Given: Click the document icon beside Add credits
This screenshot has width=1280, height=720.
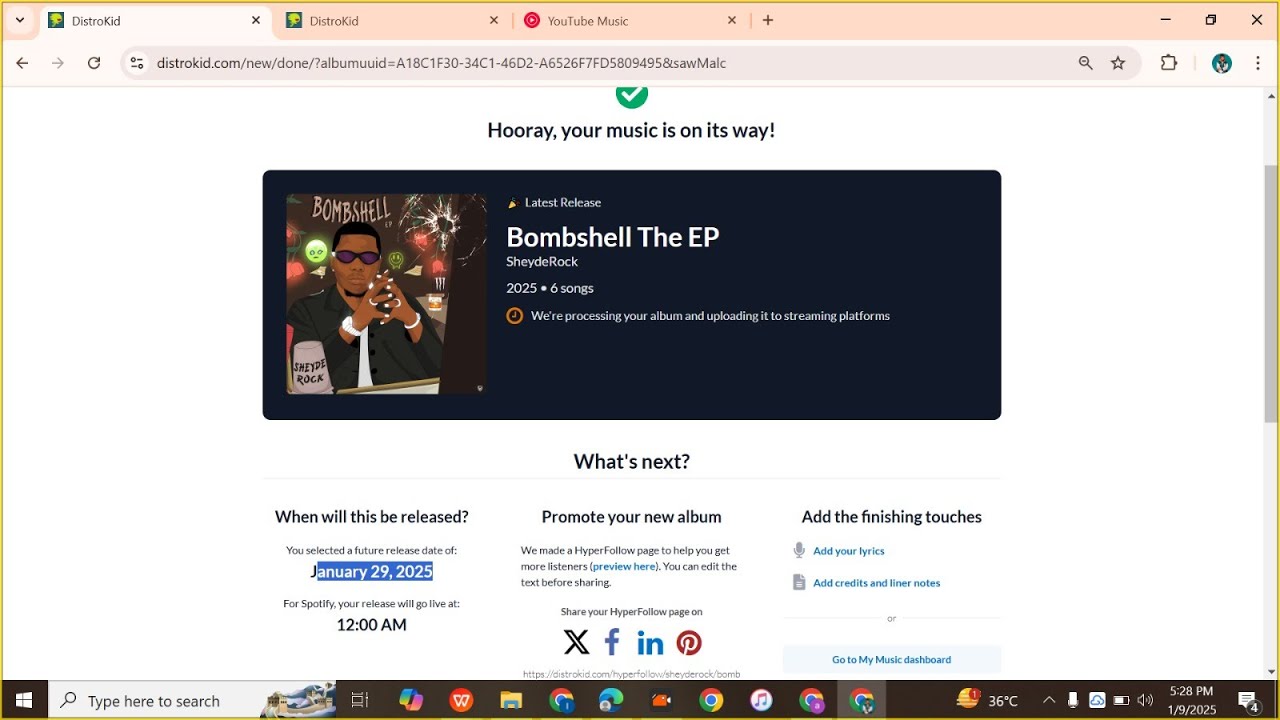Looking at the screenshot, I should coord(799,582).
